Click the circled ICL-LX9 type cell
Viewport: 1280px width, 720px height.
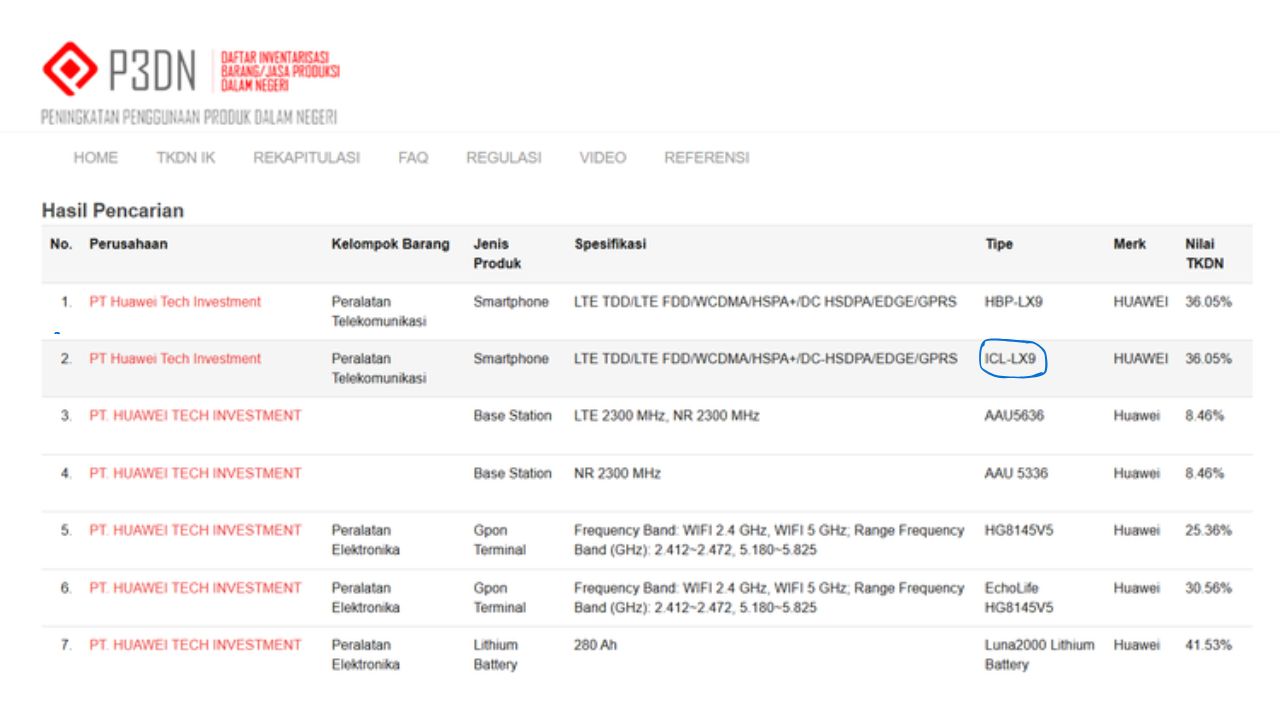[1010, 359]
